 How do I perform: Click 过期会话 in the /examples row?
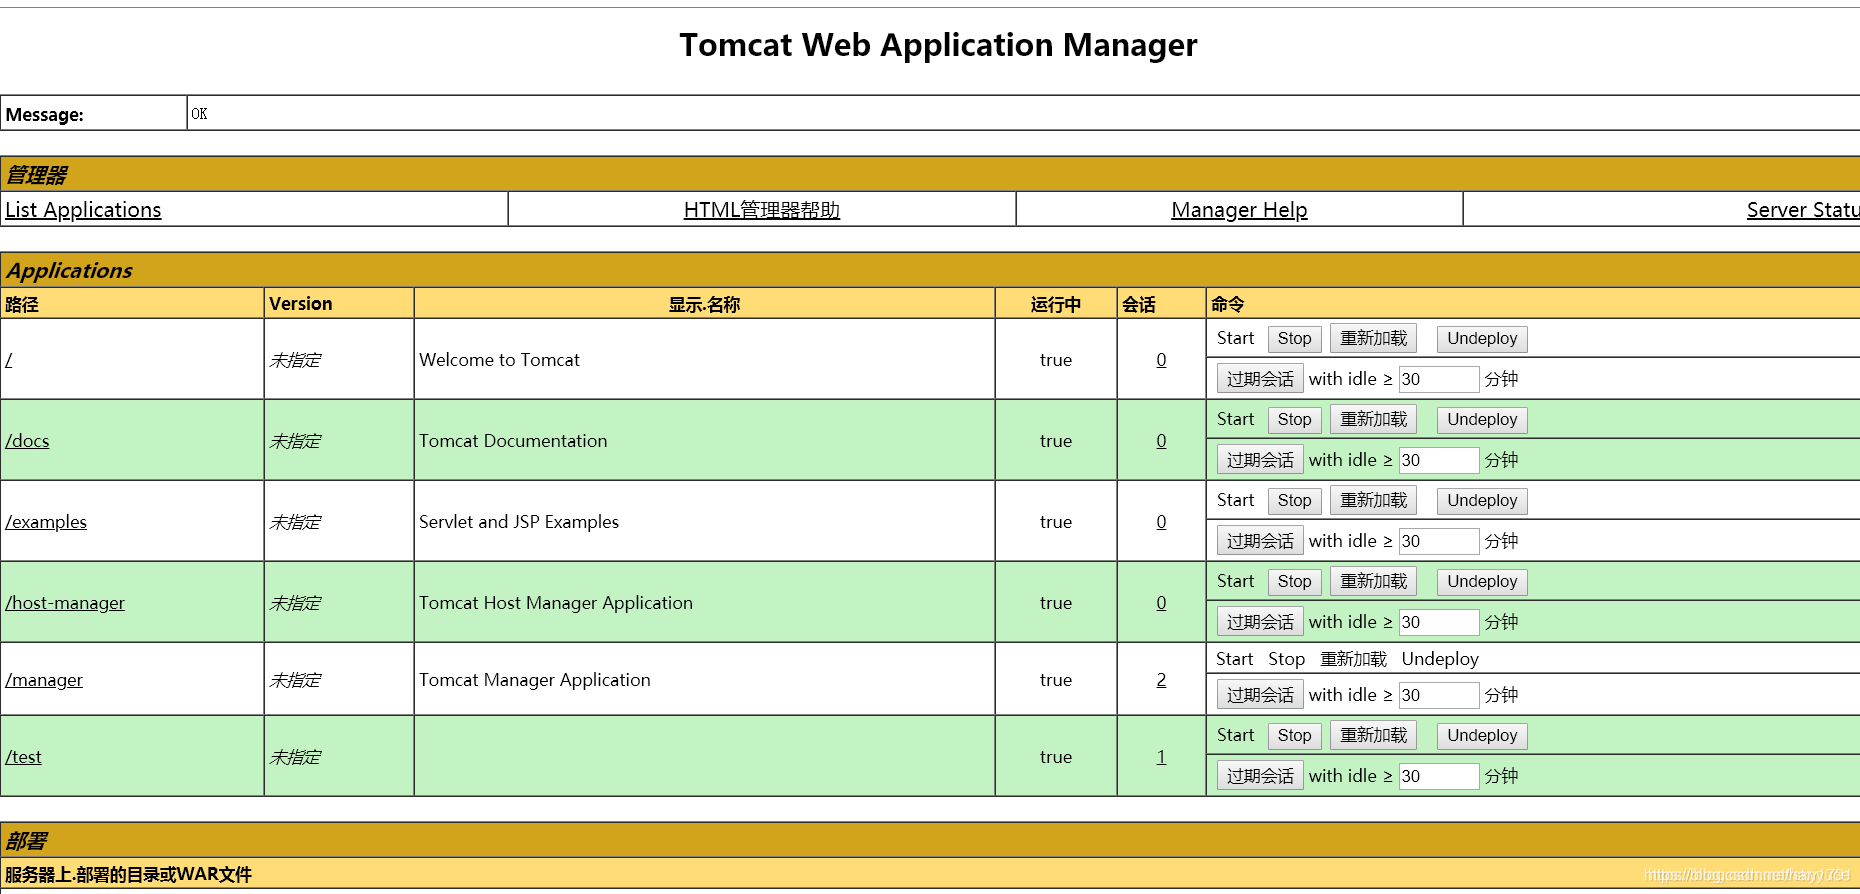(1260, 541)
